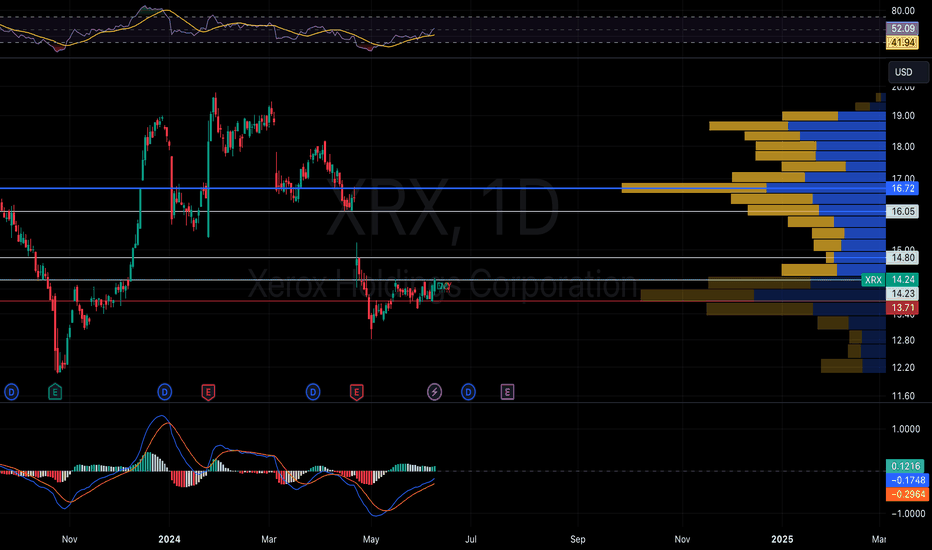Click the Mar label next to 2024

[269, 539]
